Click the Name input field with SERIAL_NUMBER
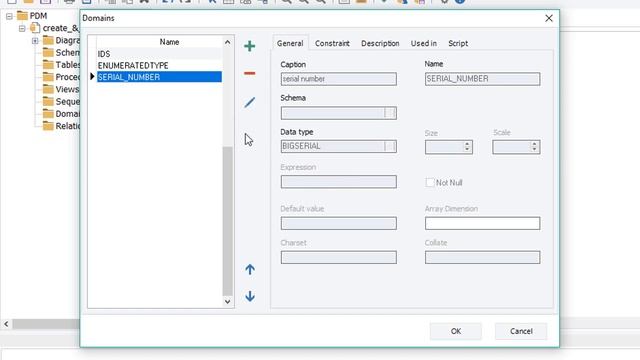This screenshot has width=640, height=360. [x=482, y=79]
